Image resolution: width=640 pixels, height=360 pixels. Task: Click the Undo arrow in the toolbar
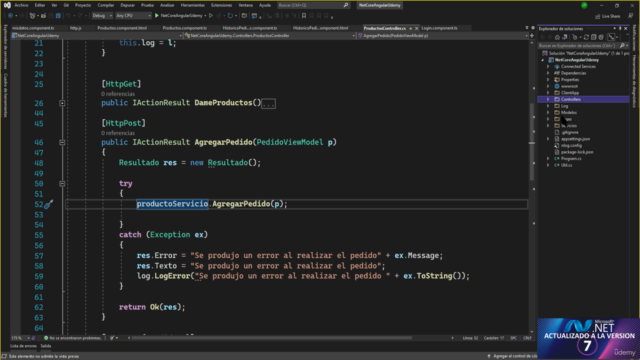[68, 16]
